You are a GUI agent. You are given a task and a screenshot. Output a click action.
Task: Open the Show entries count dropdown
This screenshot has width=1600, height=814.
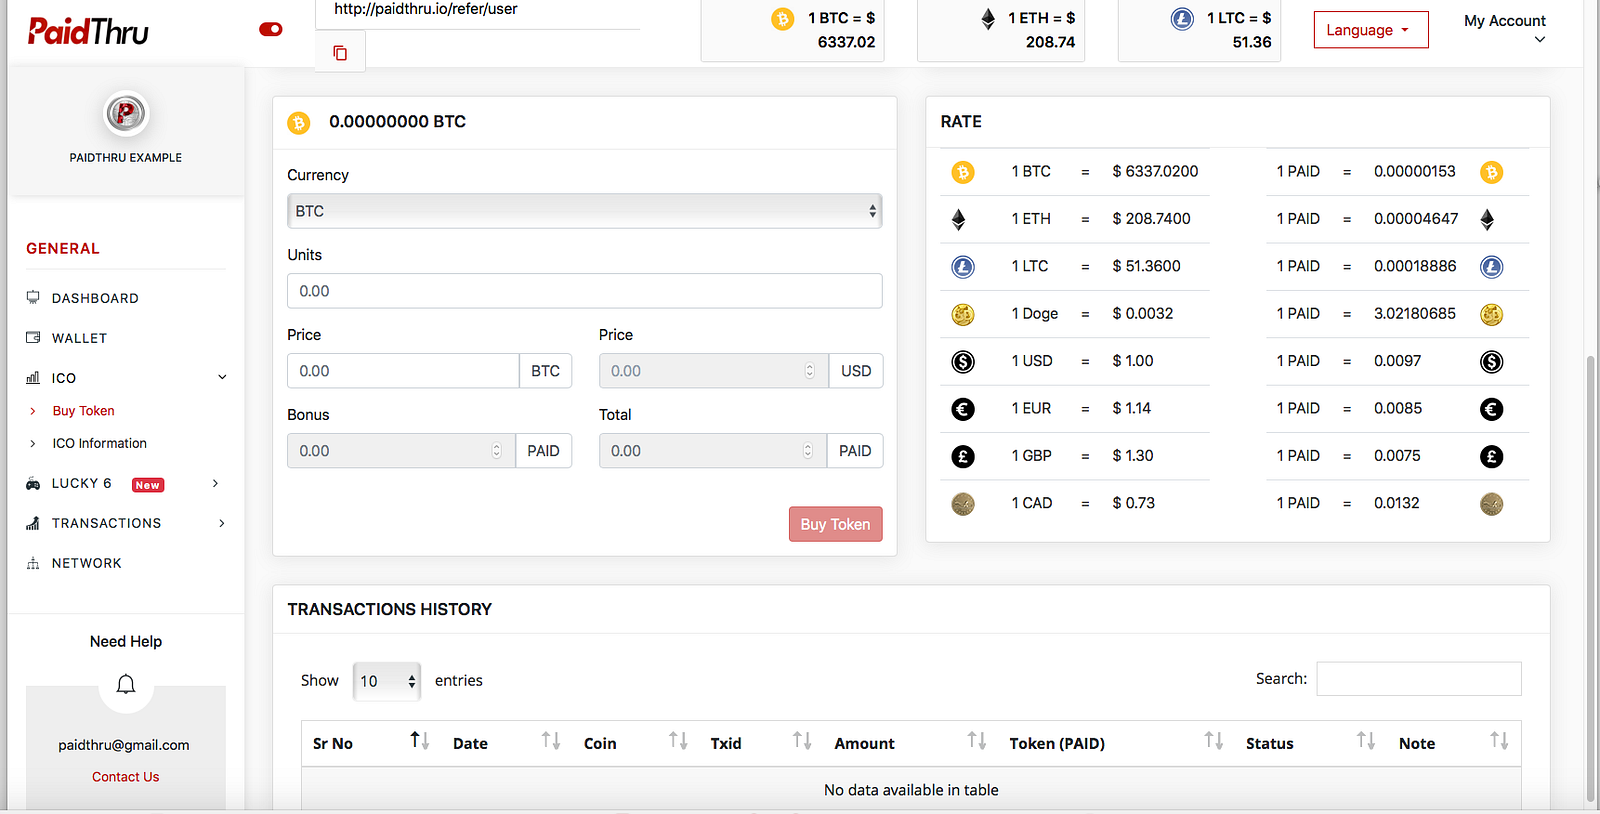(x=387, y=681)
